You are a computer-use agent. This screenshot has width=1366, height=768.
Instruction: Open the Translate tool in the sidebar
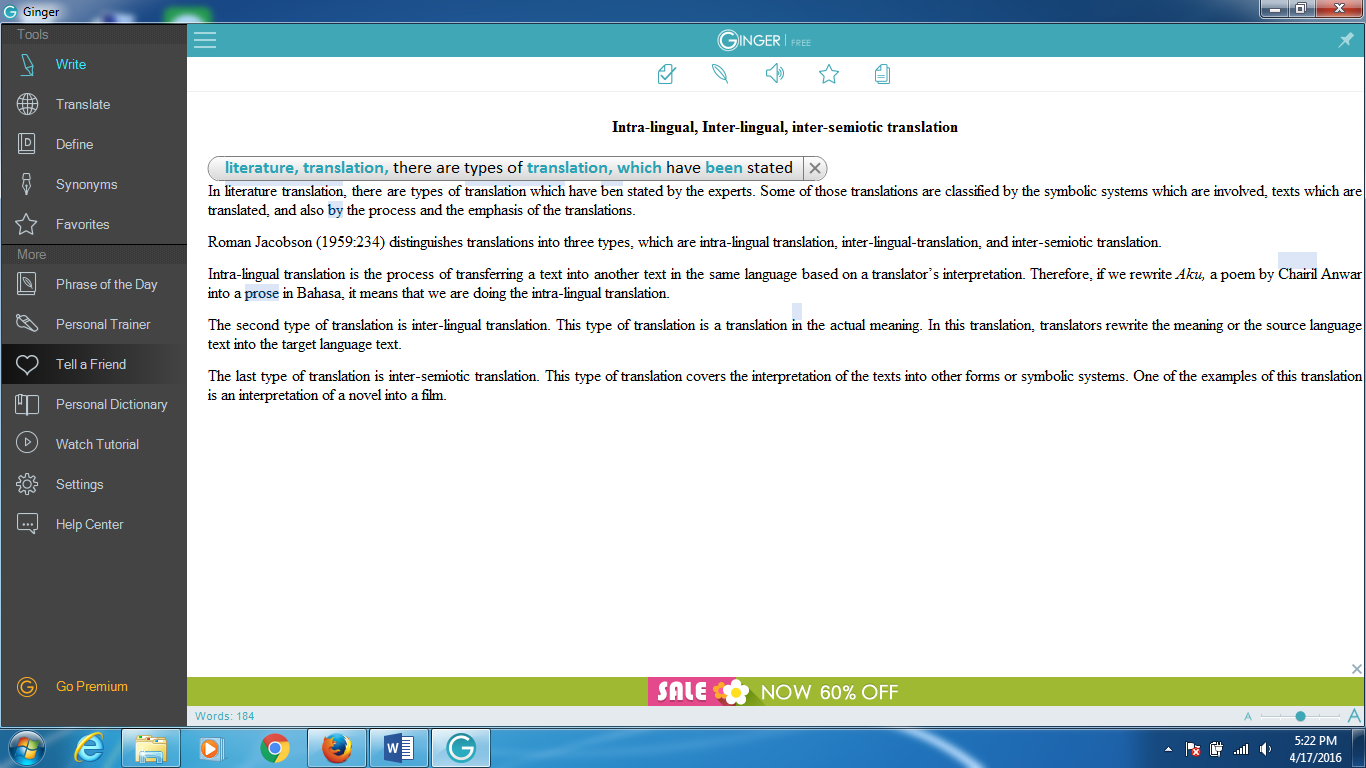[83, 104]
